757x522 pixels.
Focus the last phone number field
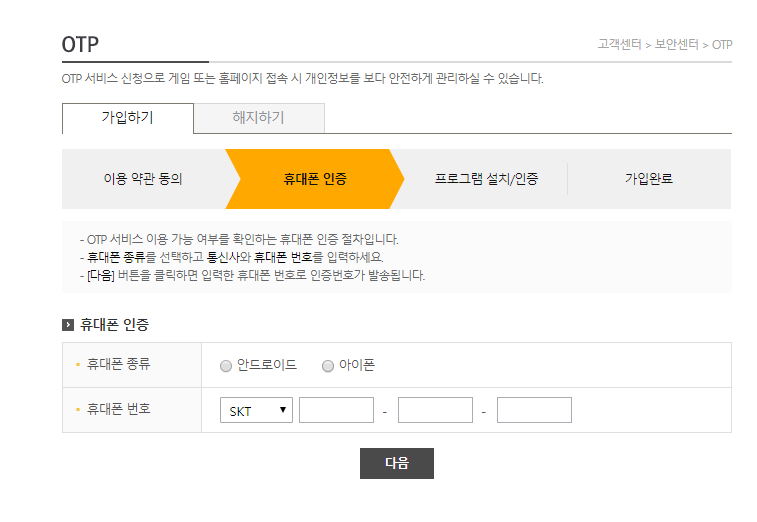click(534, 410)
